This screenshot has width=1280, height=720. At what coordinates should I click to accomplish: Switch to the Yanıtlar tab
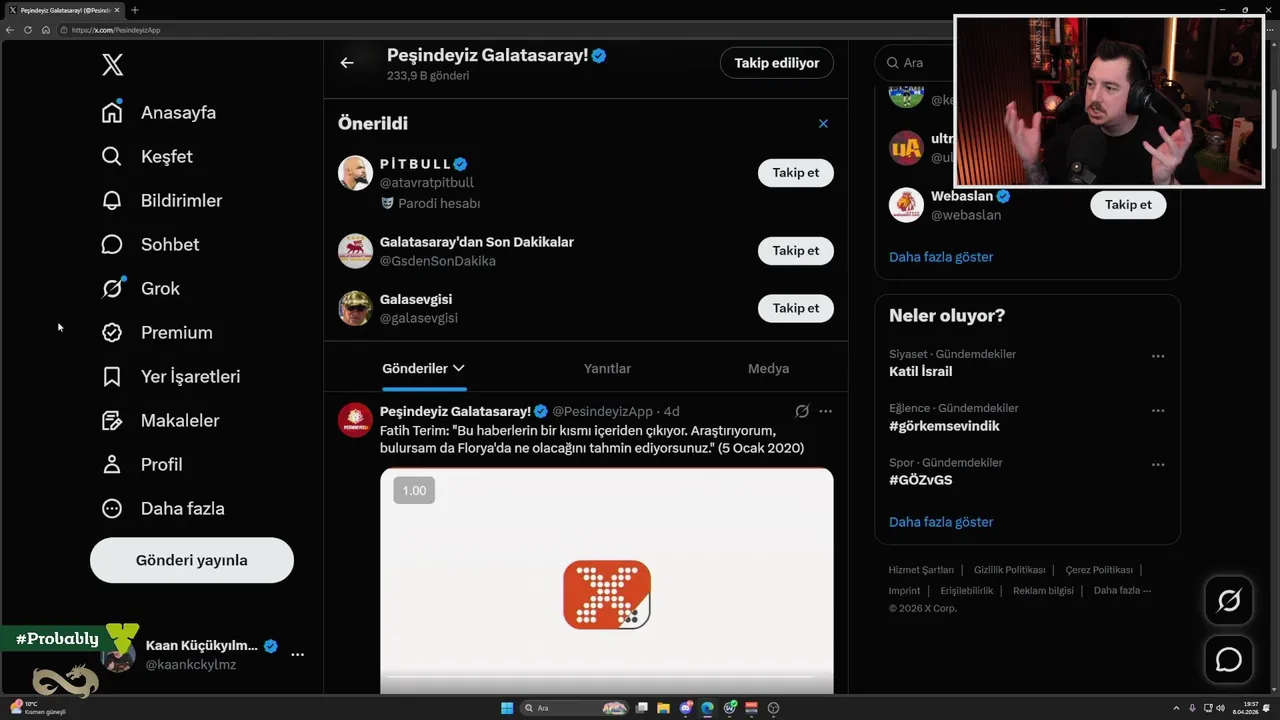[607, 368]
